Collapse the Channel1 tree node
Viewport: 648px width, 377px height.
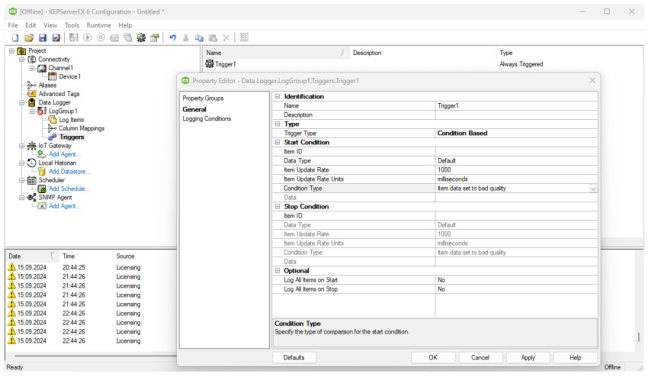click(32, 68)
